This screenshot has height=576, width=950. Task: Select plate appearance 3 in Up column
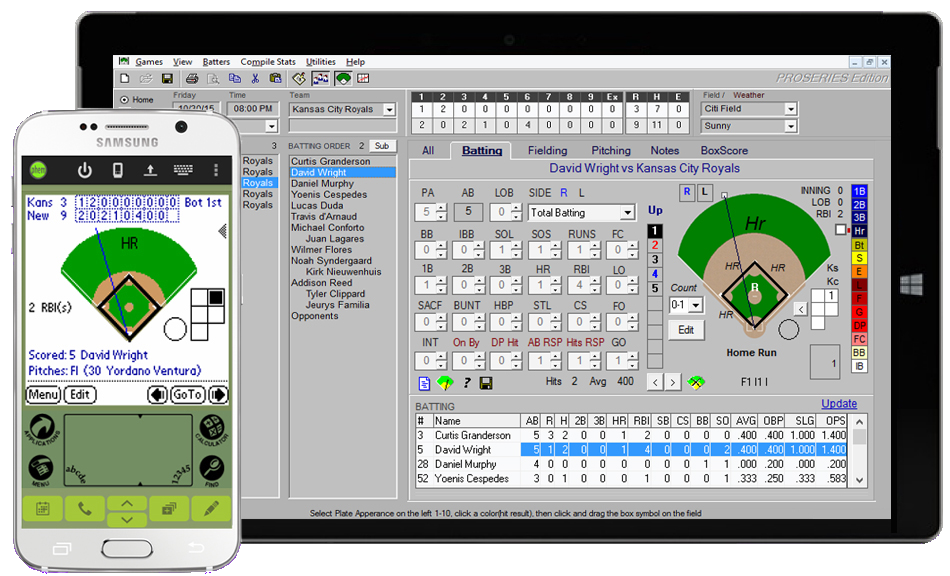(x=654, y=259)
